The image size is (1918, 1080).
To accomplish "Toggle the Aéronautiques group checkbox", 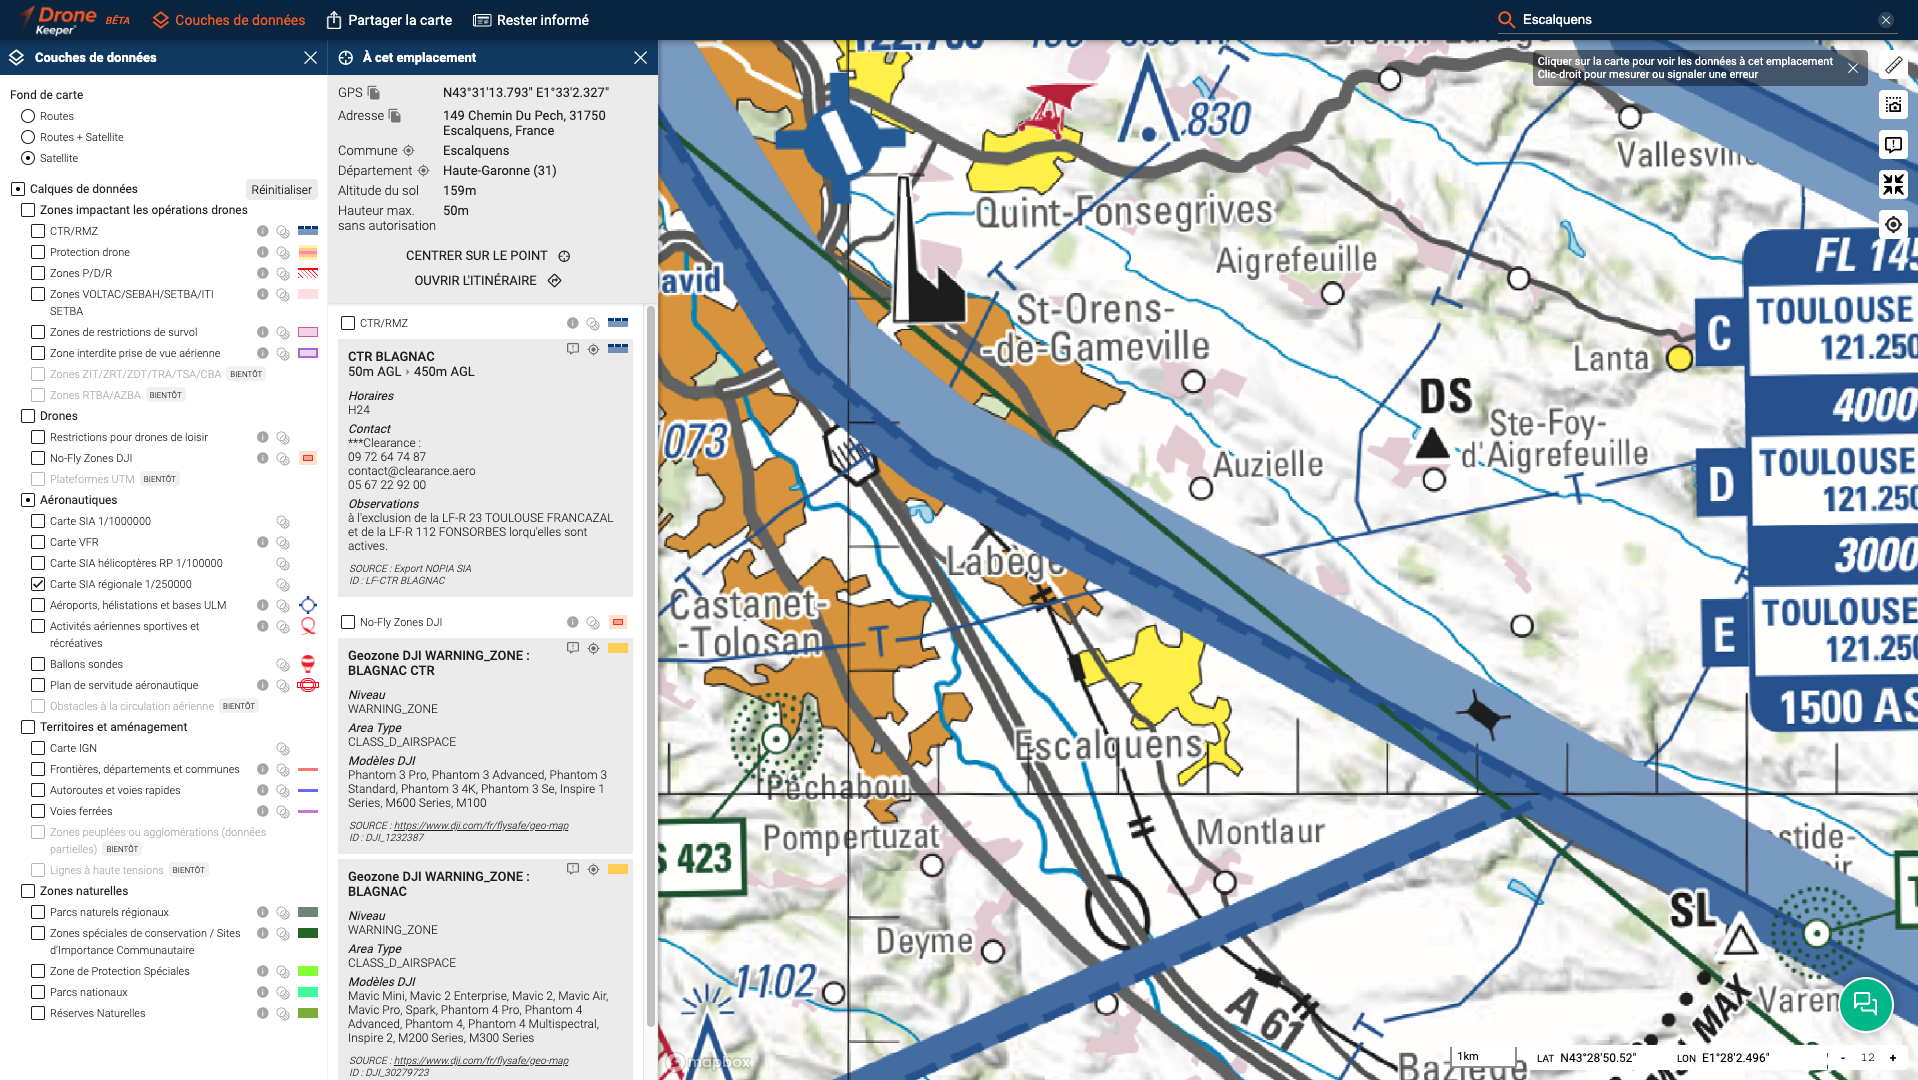I will coord(28,500).
